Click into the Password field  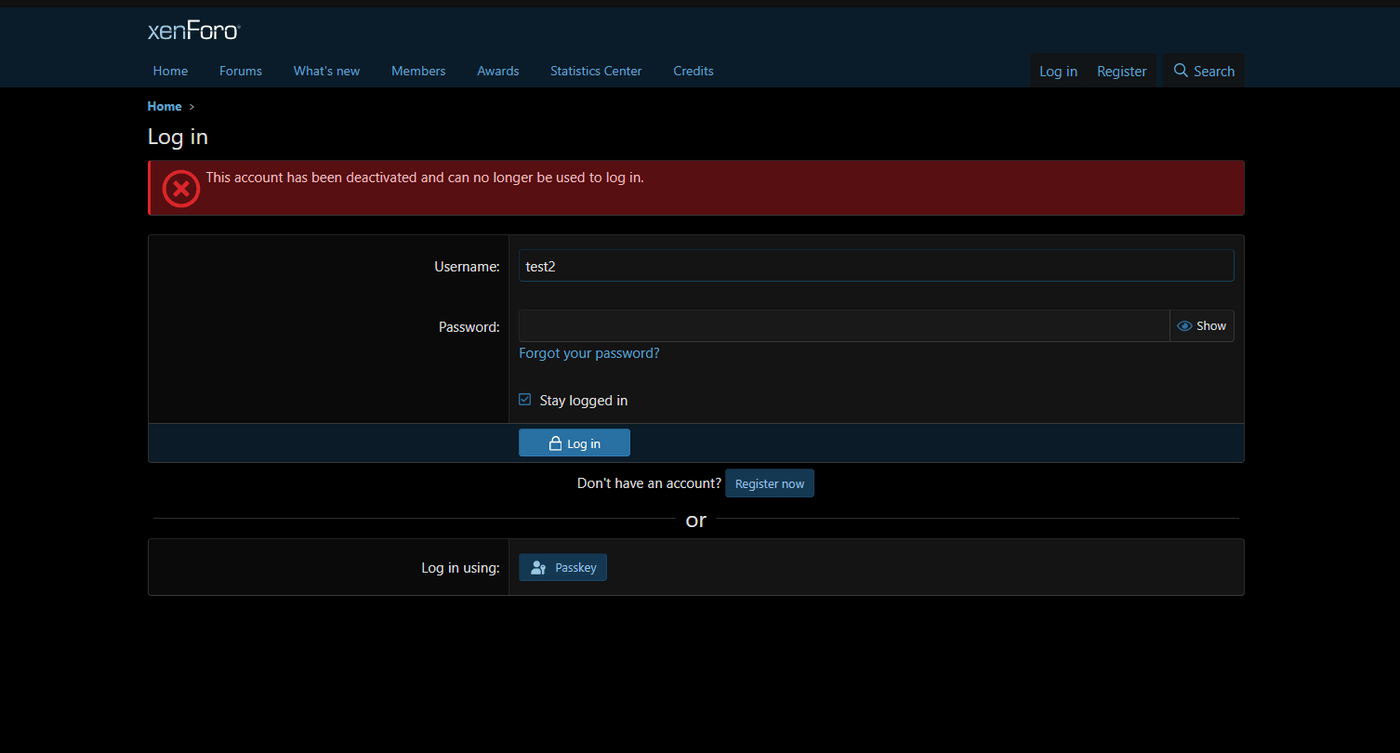(x=843, y=326)
